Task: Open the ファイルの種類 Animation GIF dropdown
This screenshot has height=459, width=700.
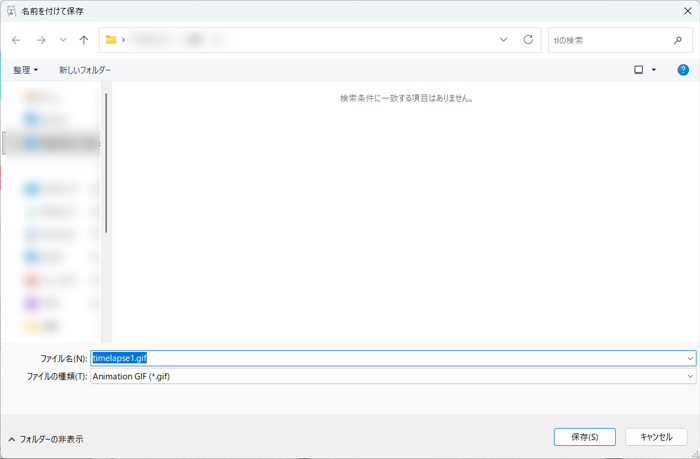Action: click(x=392, y=376)
